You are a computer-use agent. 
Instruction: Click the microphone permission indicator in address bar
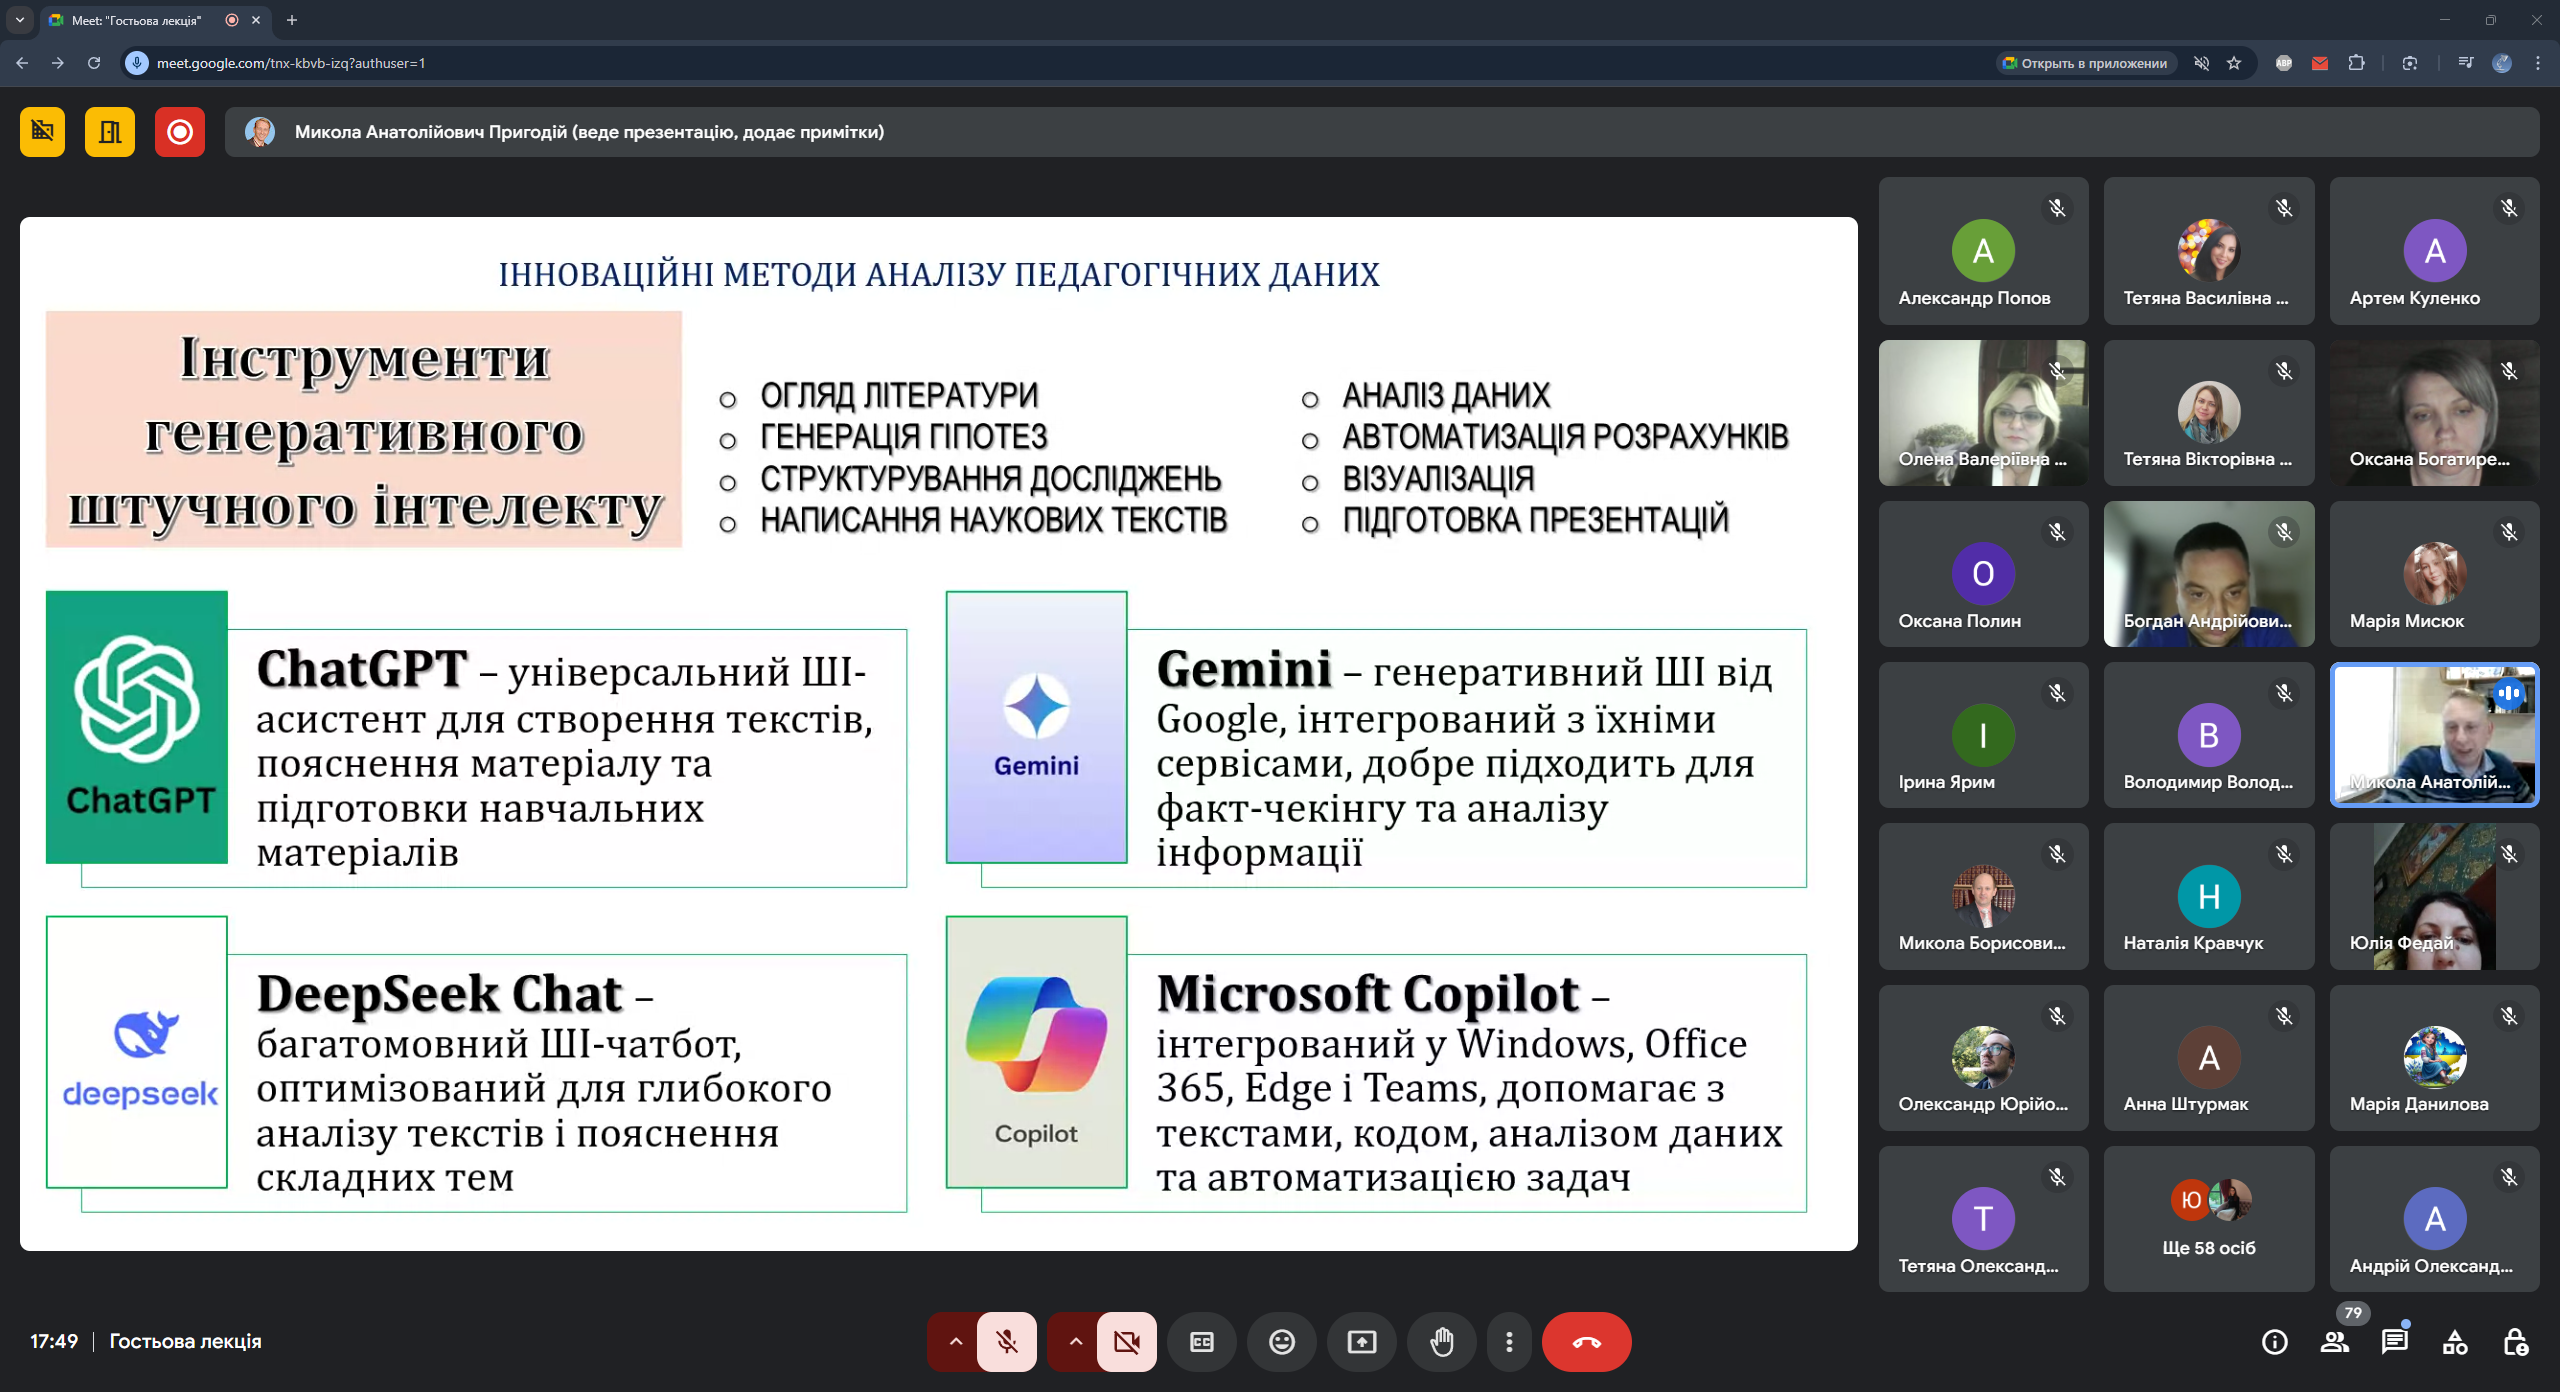pos(137,63)
